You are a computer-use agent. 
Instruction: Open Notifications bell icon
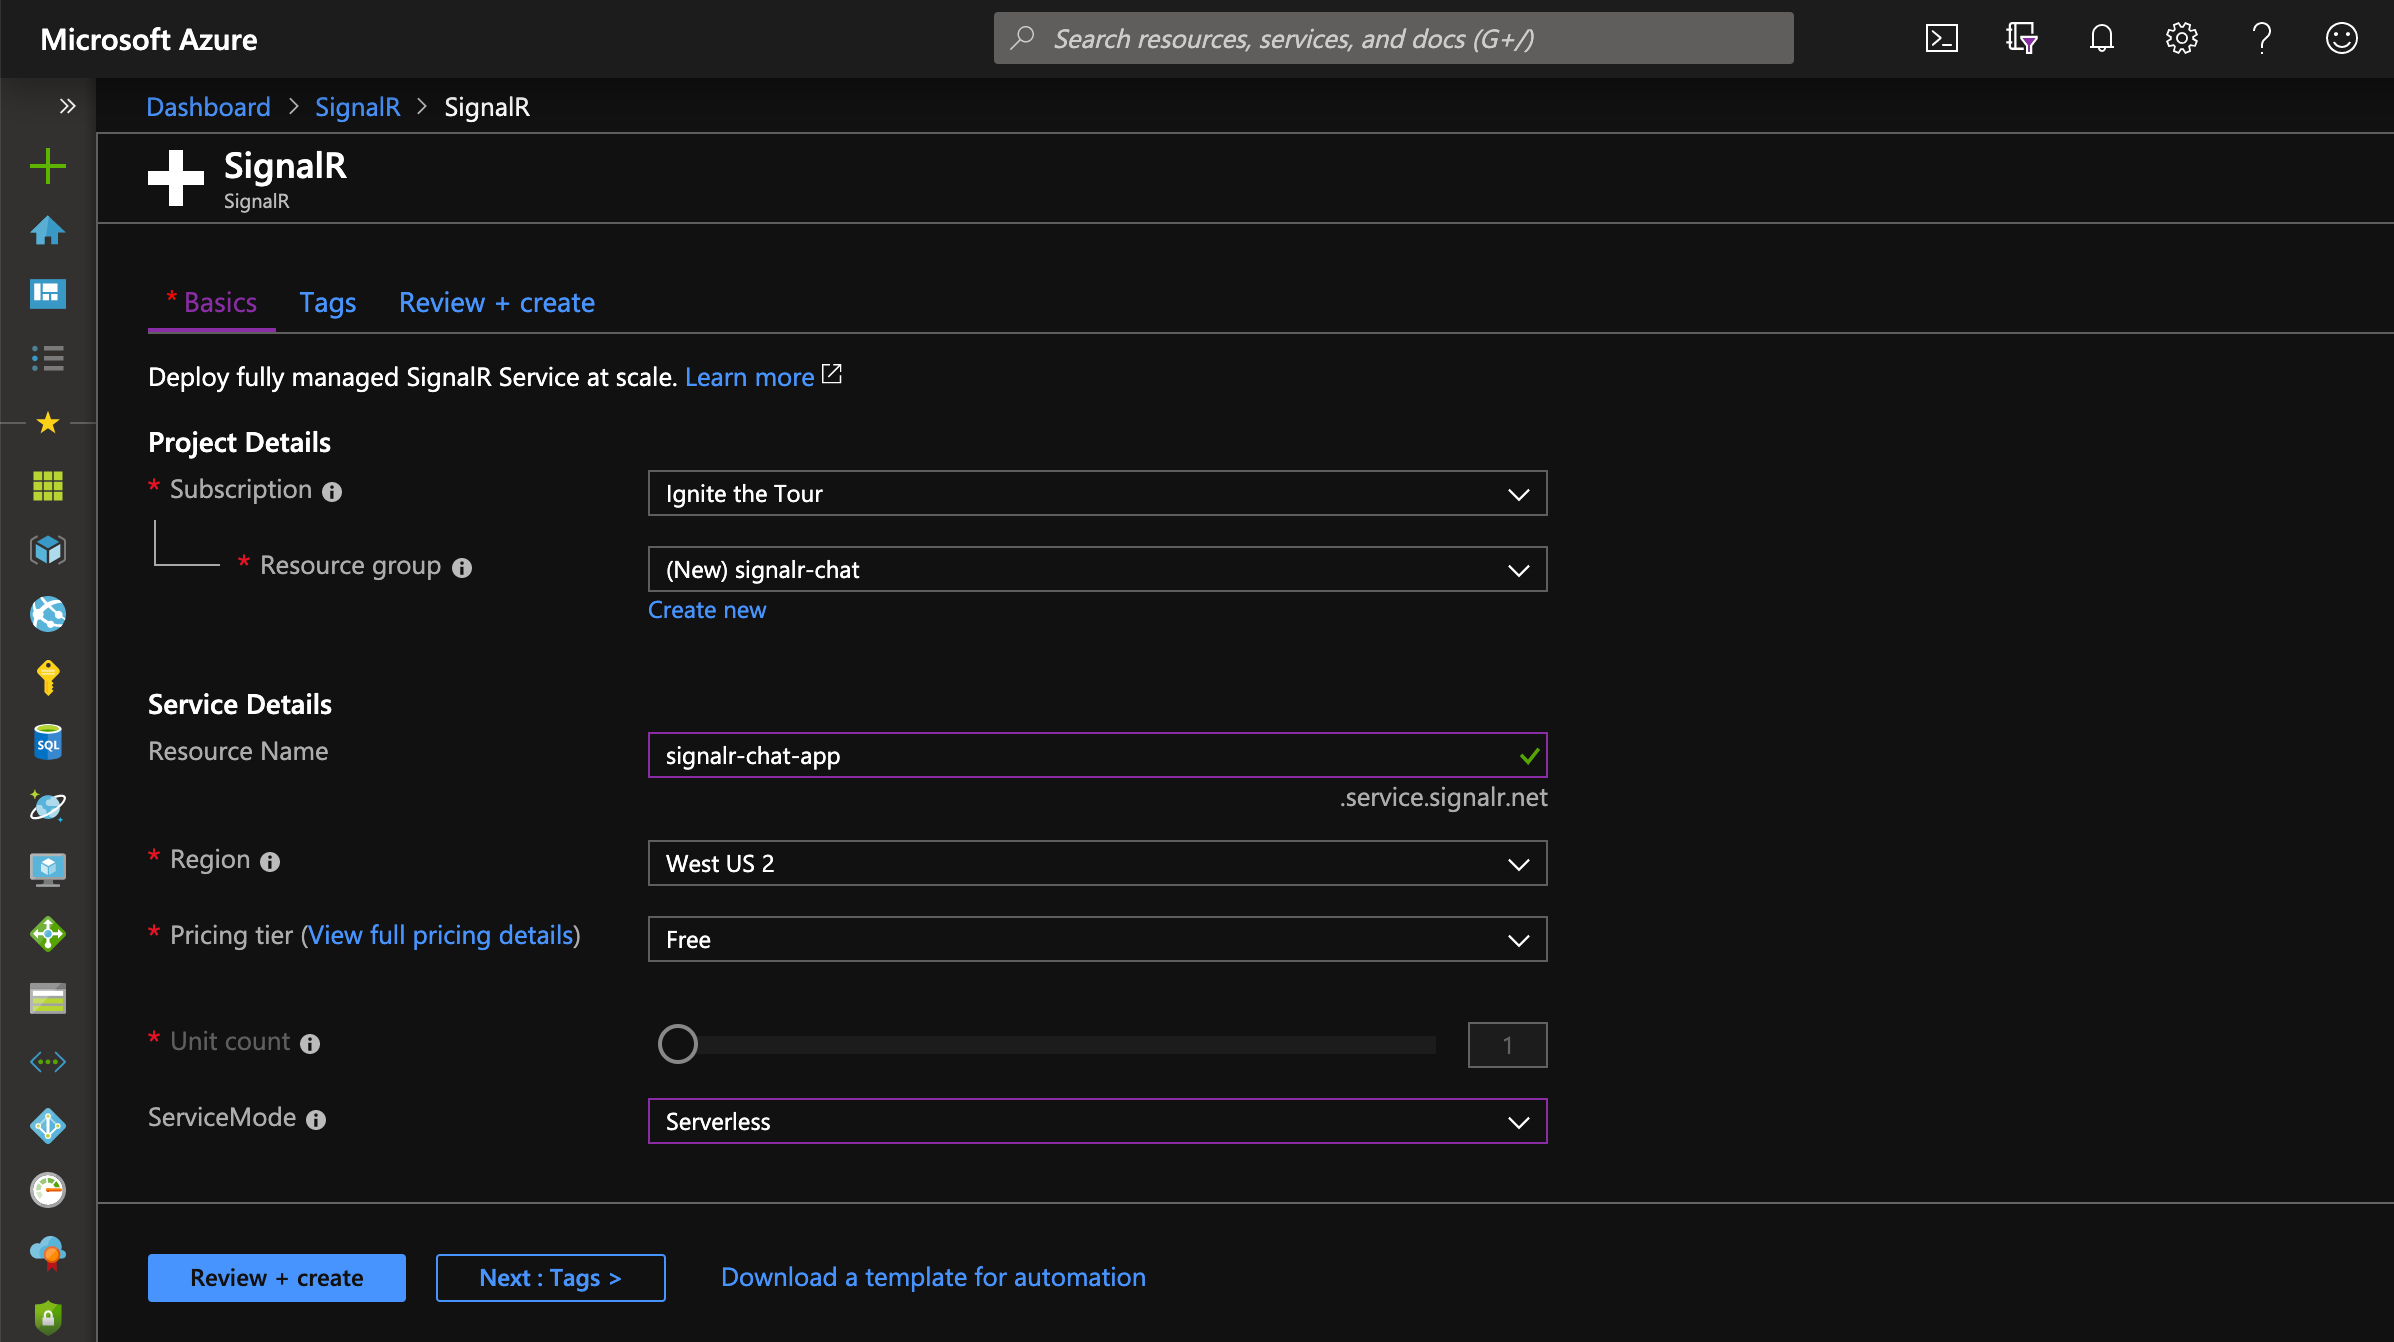2102,39
